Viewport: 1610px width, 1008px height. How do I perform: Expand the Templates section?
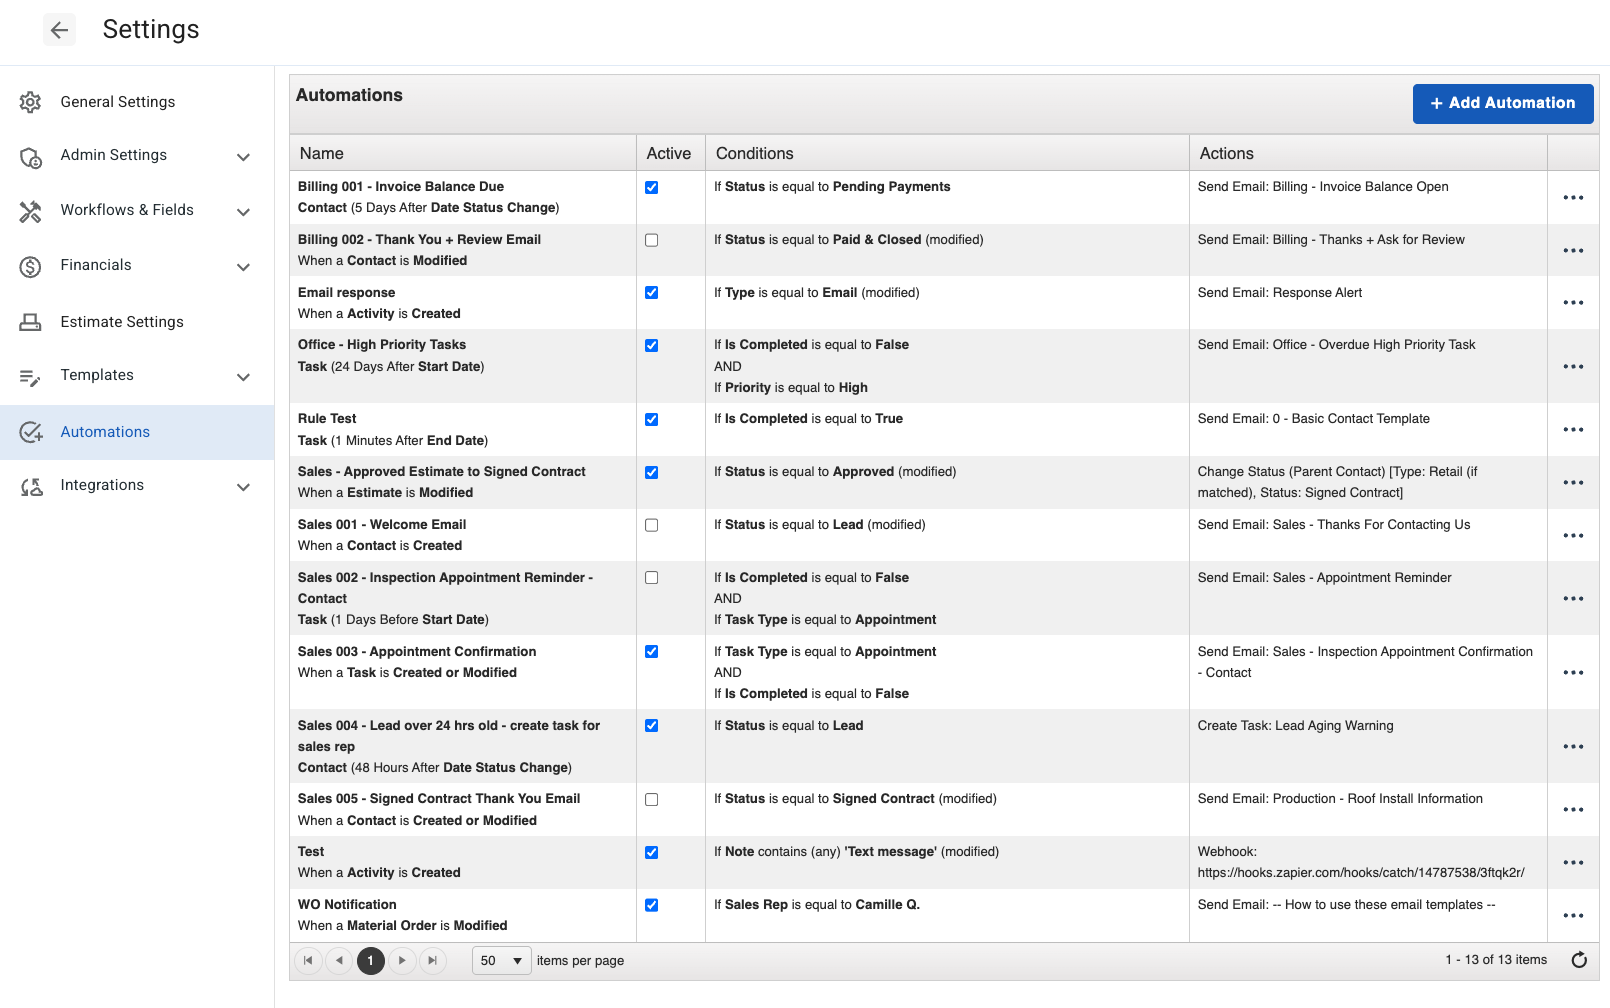pos(243,377)
